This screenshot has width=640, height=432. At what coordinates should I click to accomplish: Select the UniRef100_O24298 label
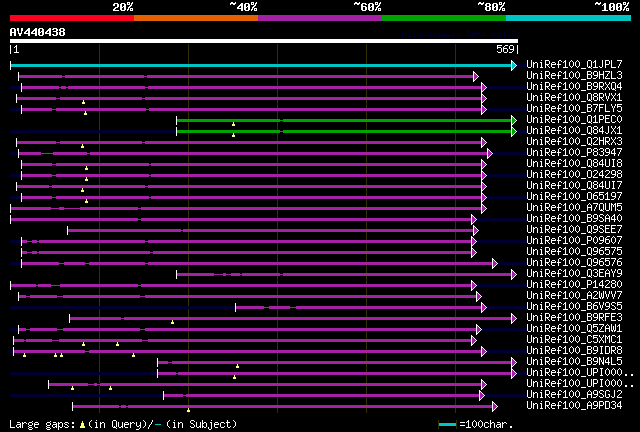click(574, 174)
